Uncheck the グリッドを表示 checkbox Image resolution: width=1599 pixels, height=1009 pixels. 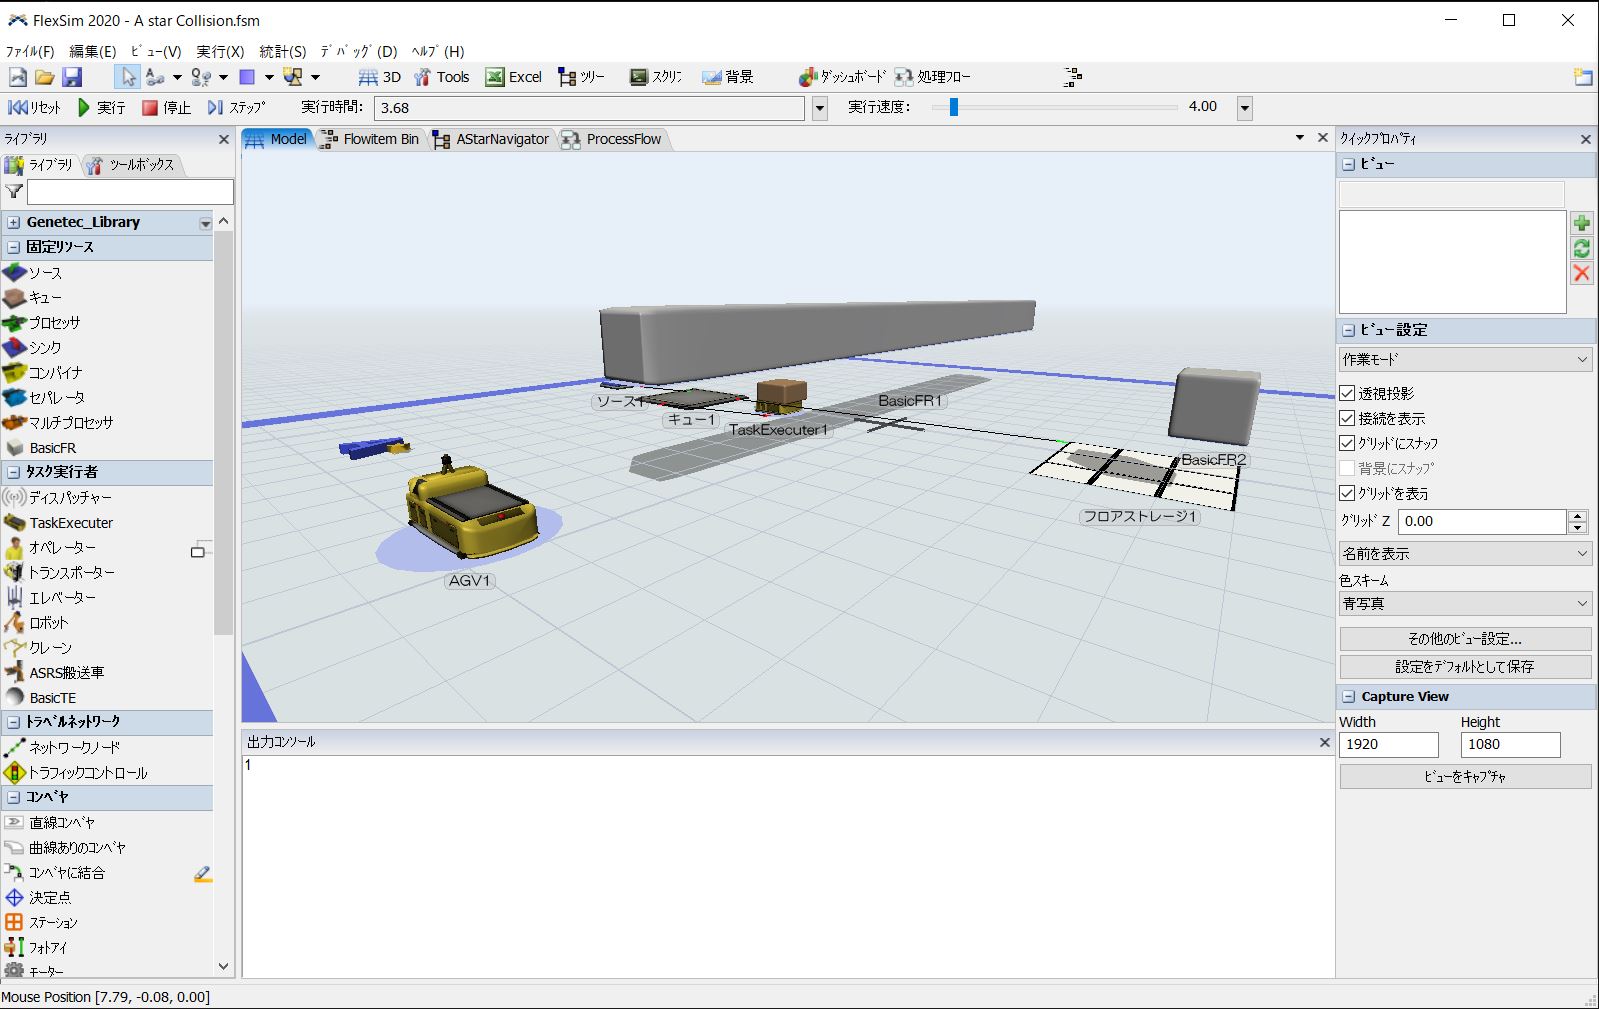click(x=1347, y=494)
